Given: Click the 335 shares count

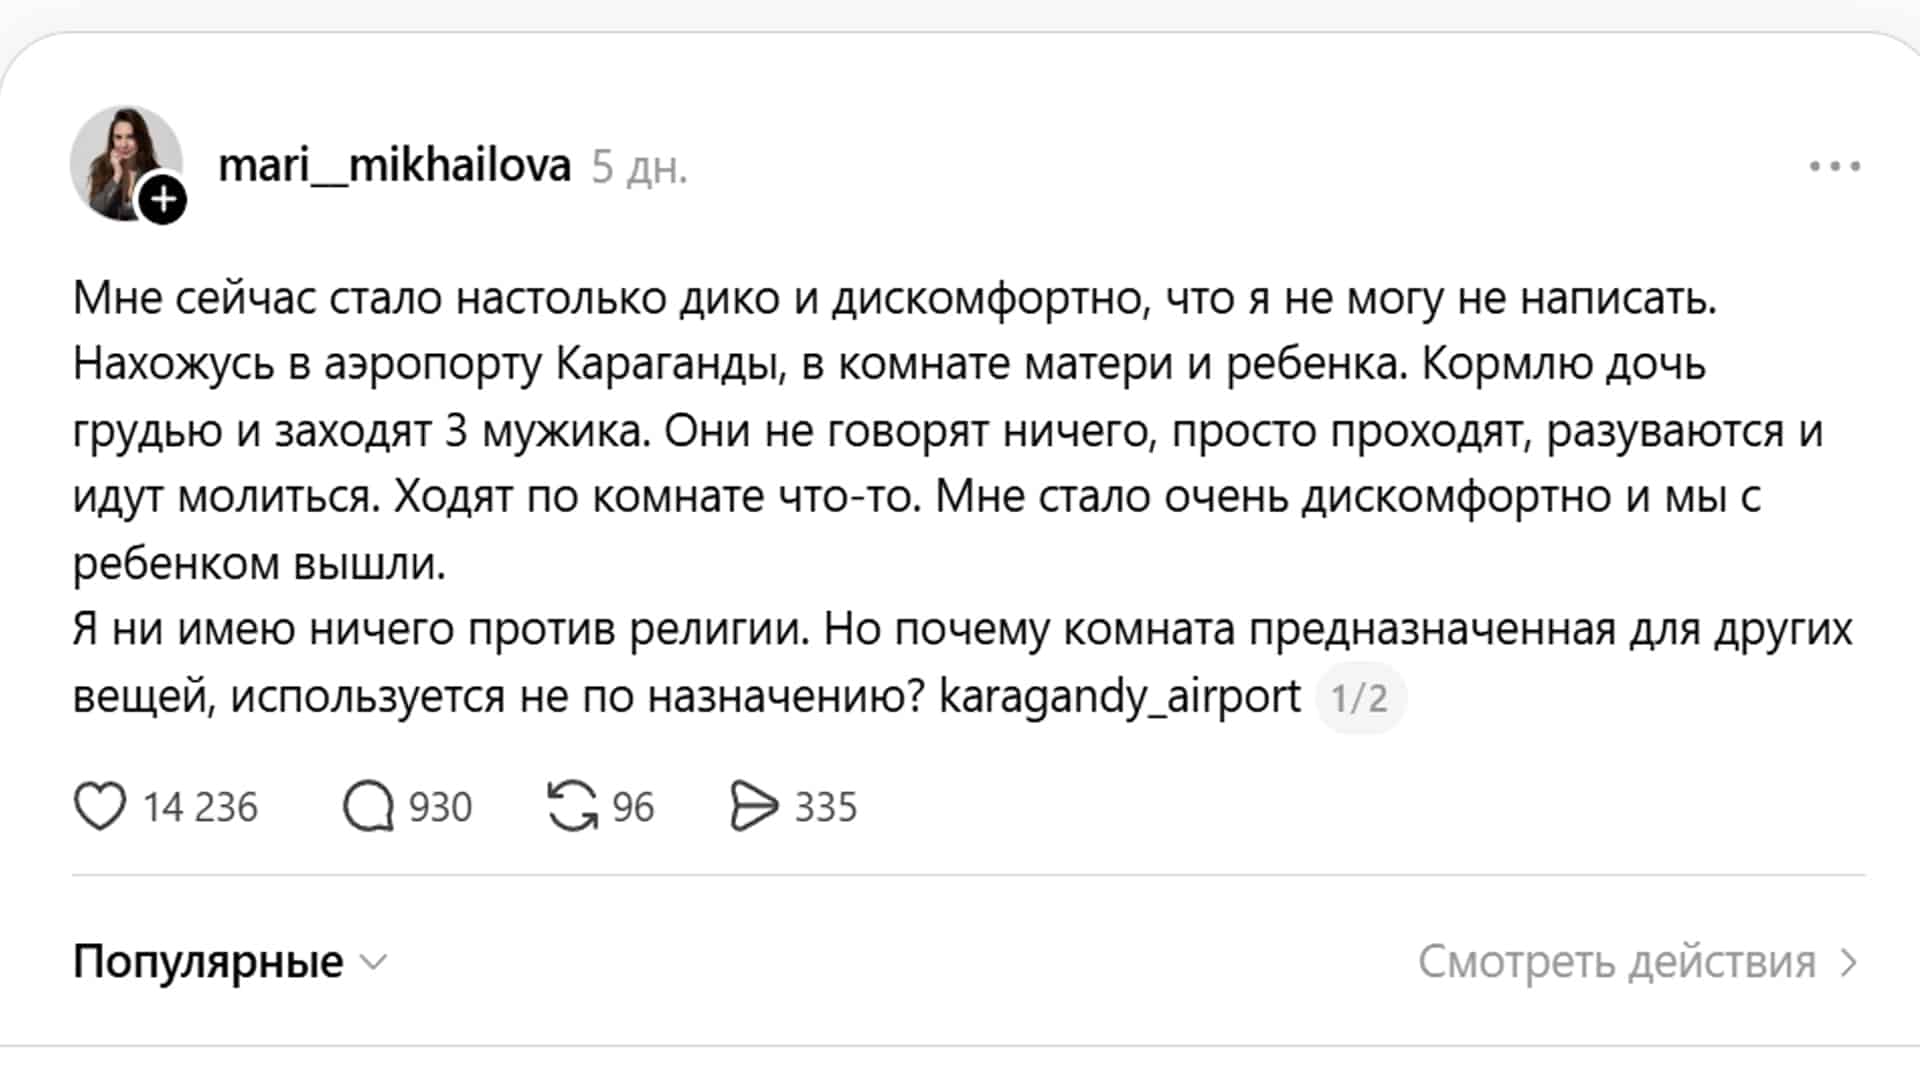Looking at the screenshot, I should [826, 807].
